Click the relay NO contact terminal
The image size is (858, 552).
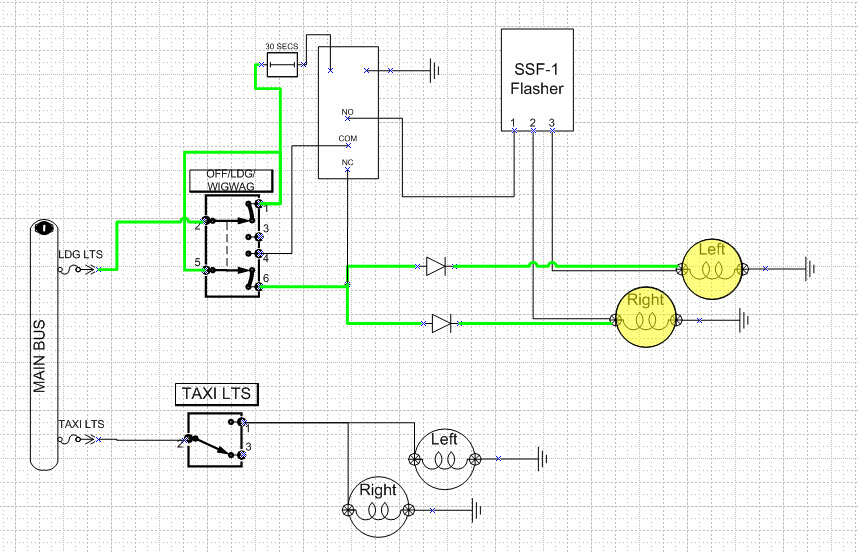coord(347,118)
